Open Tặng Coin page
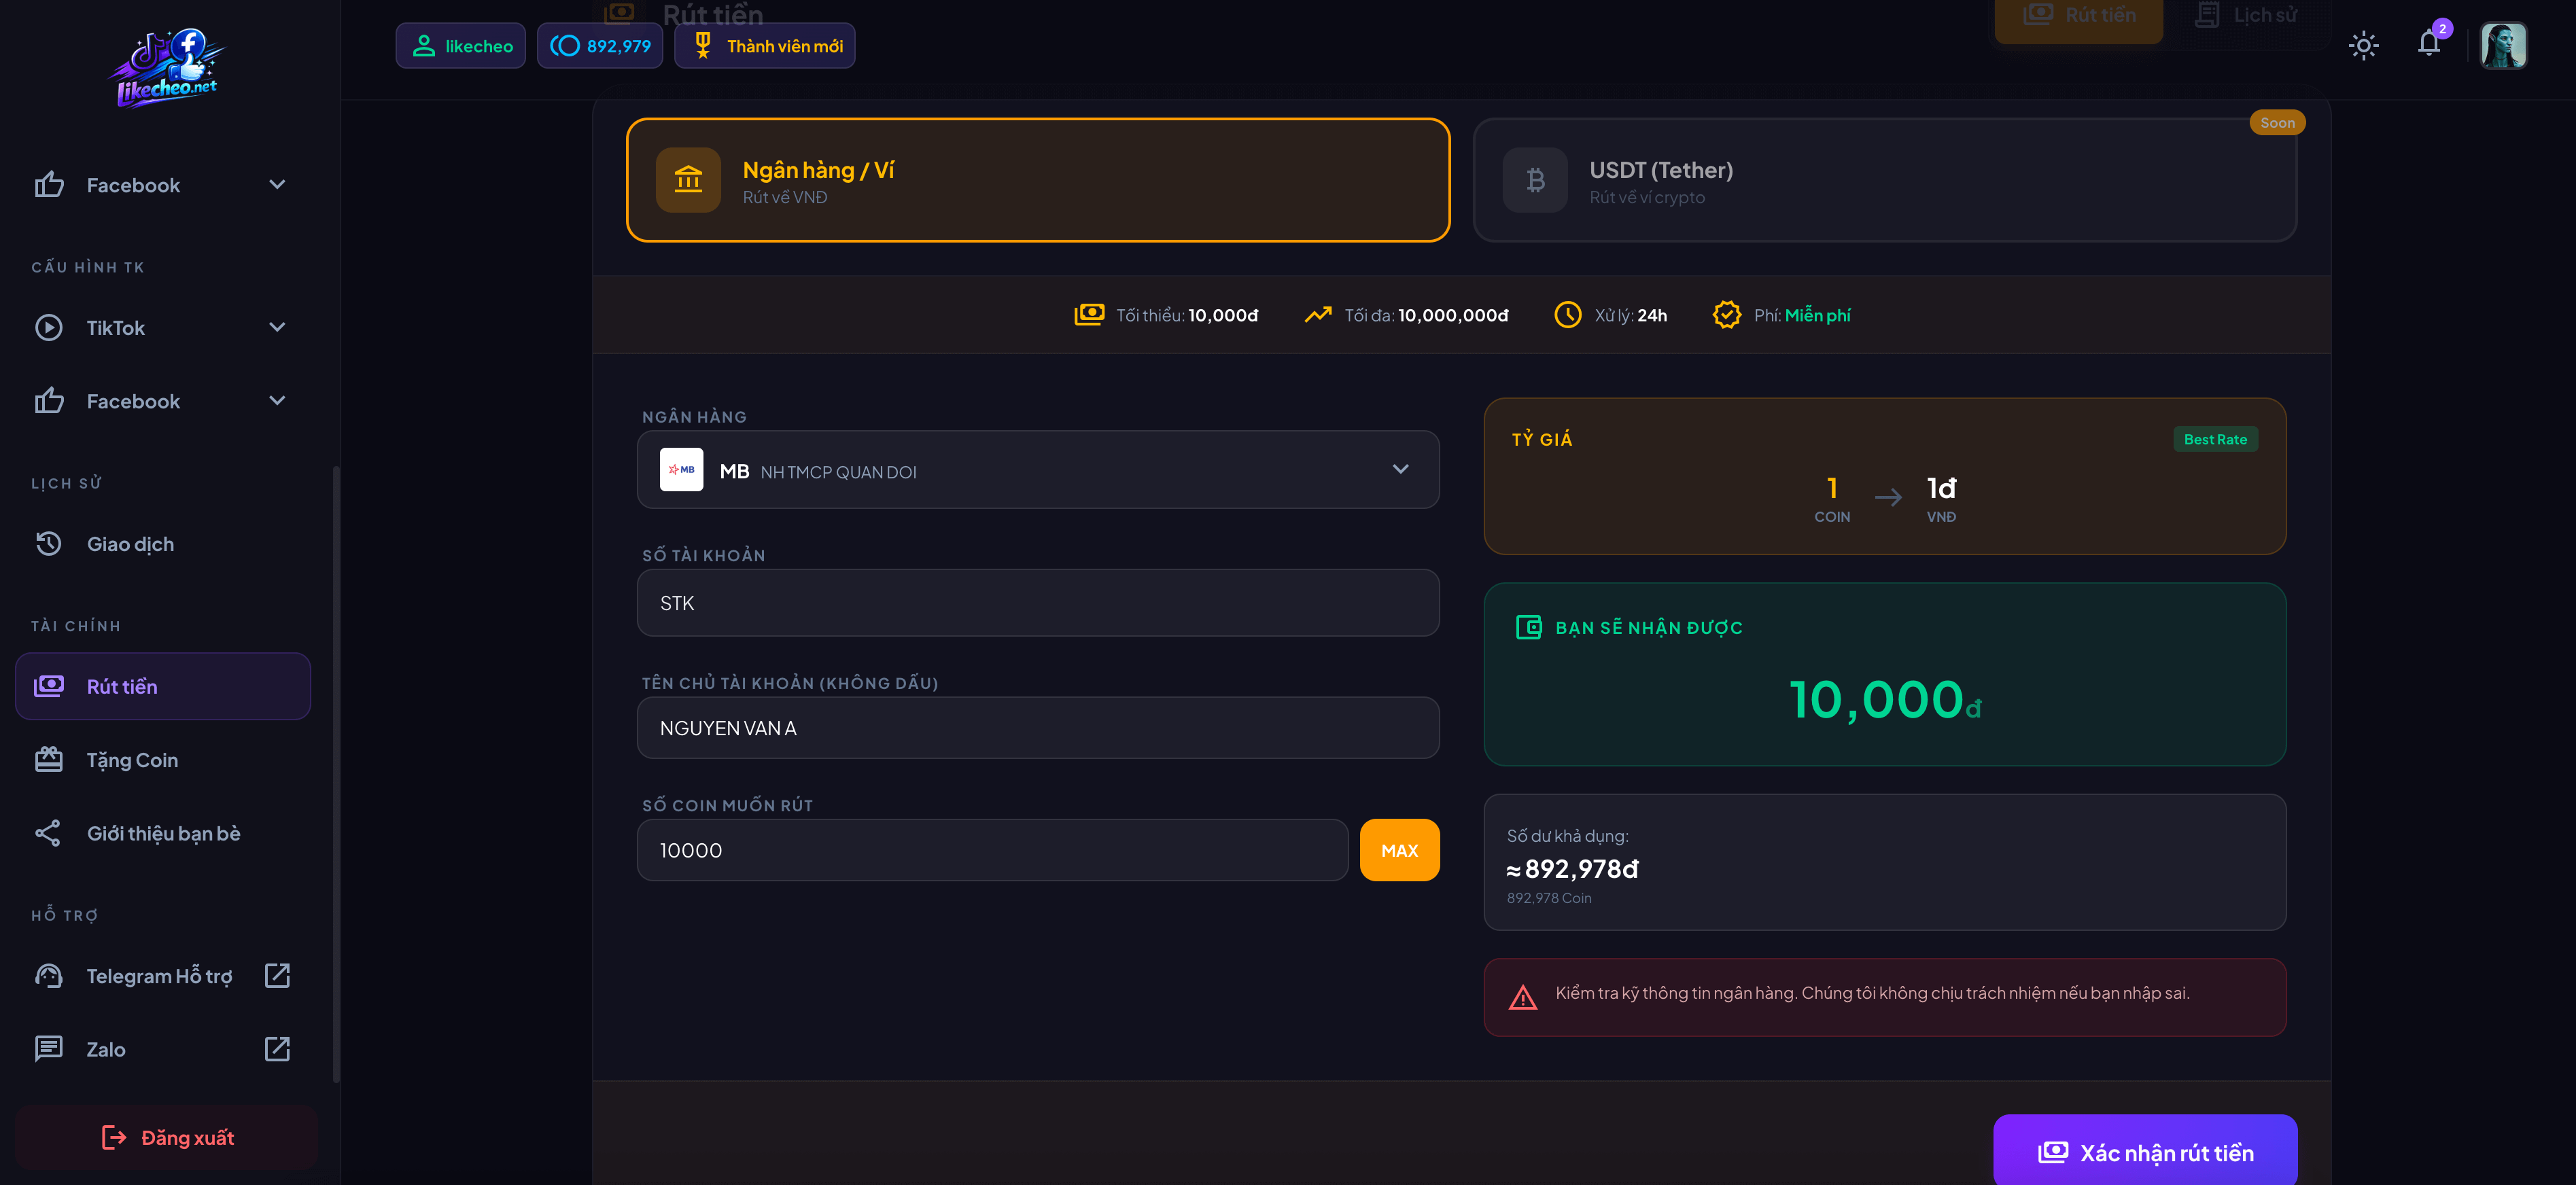The height and width of the screenshot is (1185, 2576). [163, 760]
